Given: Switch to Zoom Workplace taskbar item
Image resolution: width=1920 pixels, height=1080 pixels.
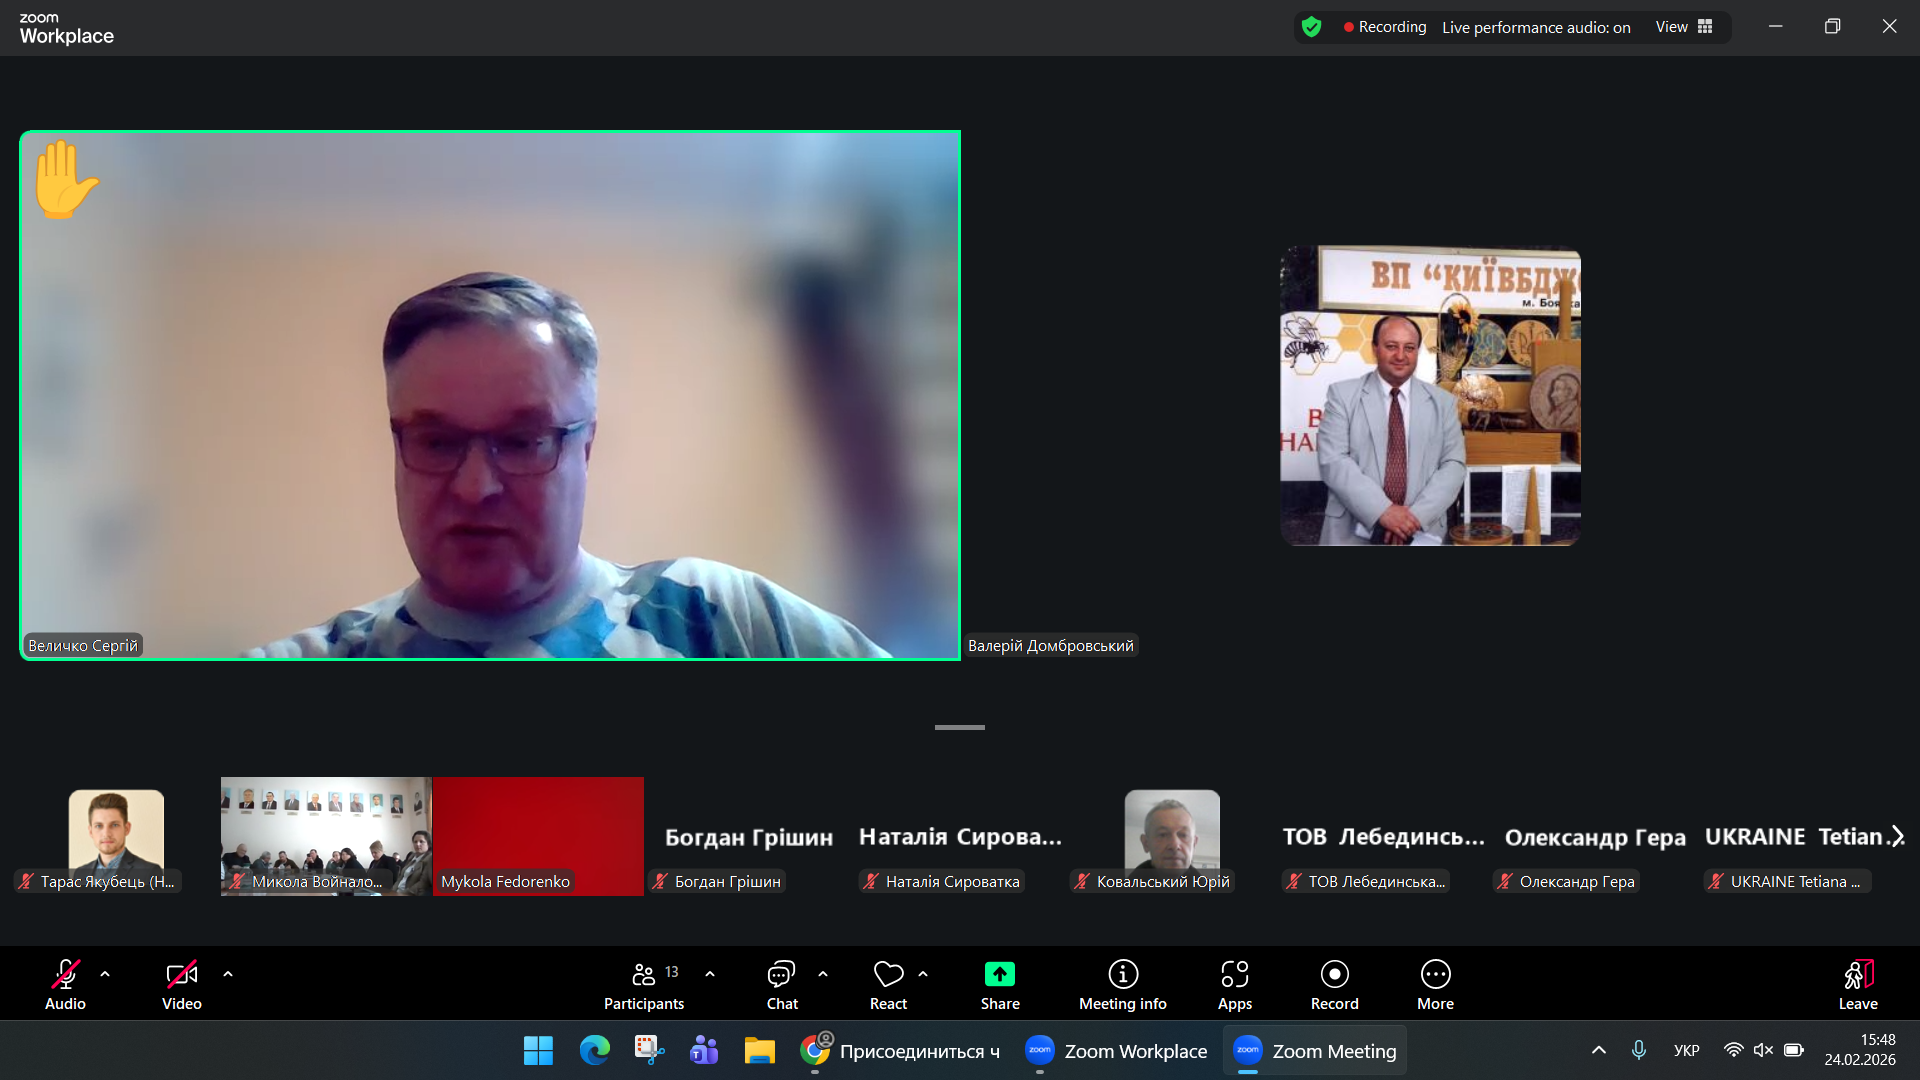Looking at the screenshot, I should [x=1116, y=1051].
